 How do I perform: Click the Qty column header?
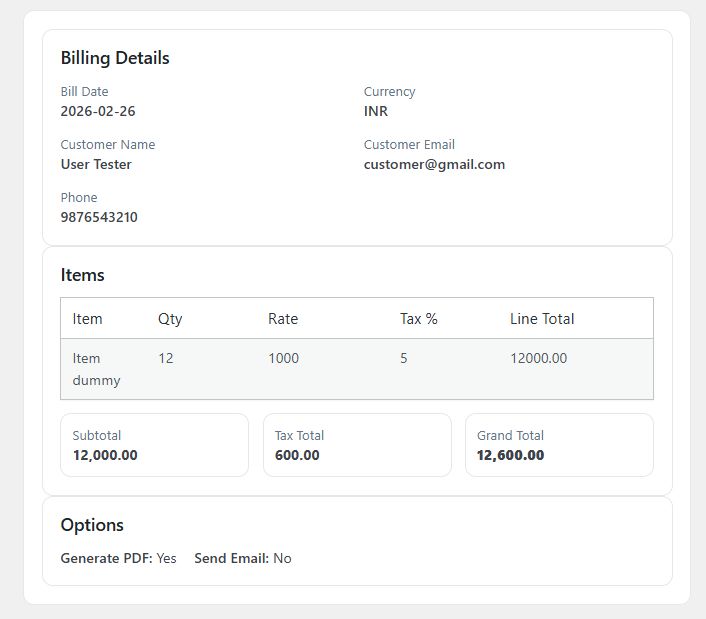(170, 319)
